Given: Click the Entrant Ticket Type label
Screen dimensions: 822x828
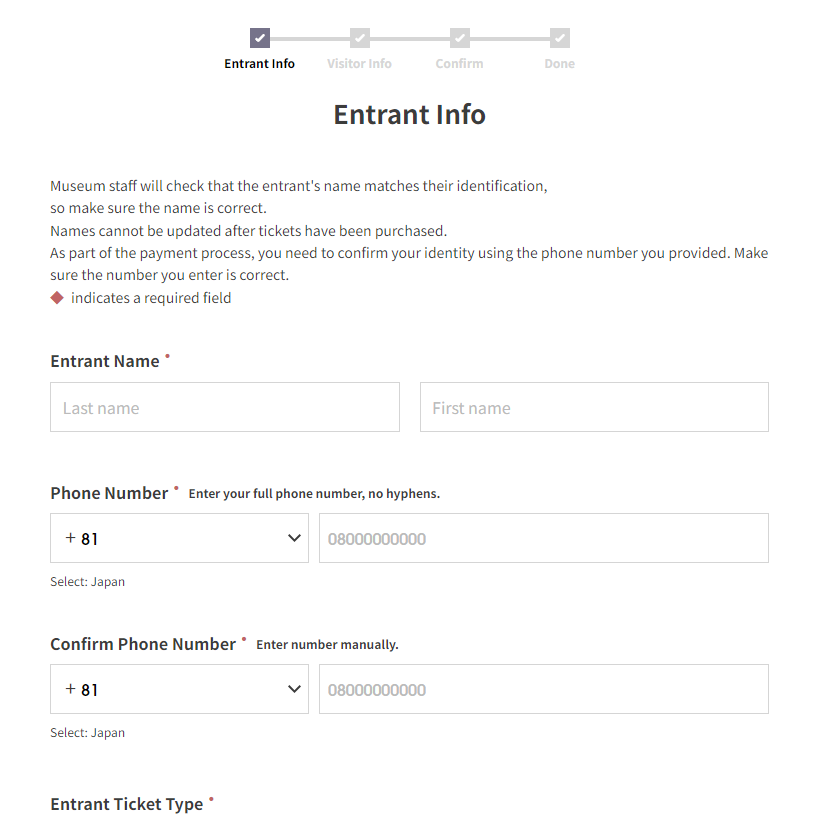Looking at the screenshot, I should tap(127, 804).
